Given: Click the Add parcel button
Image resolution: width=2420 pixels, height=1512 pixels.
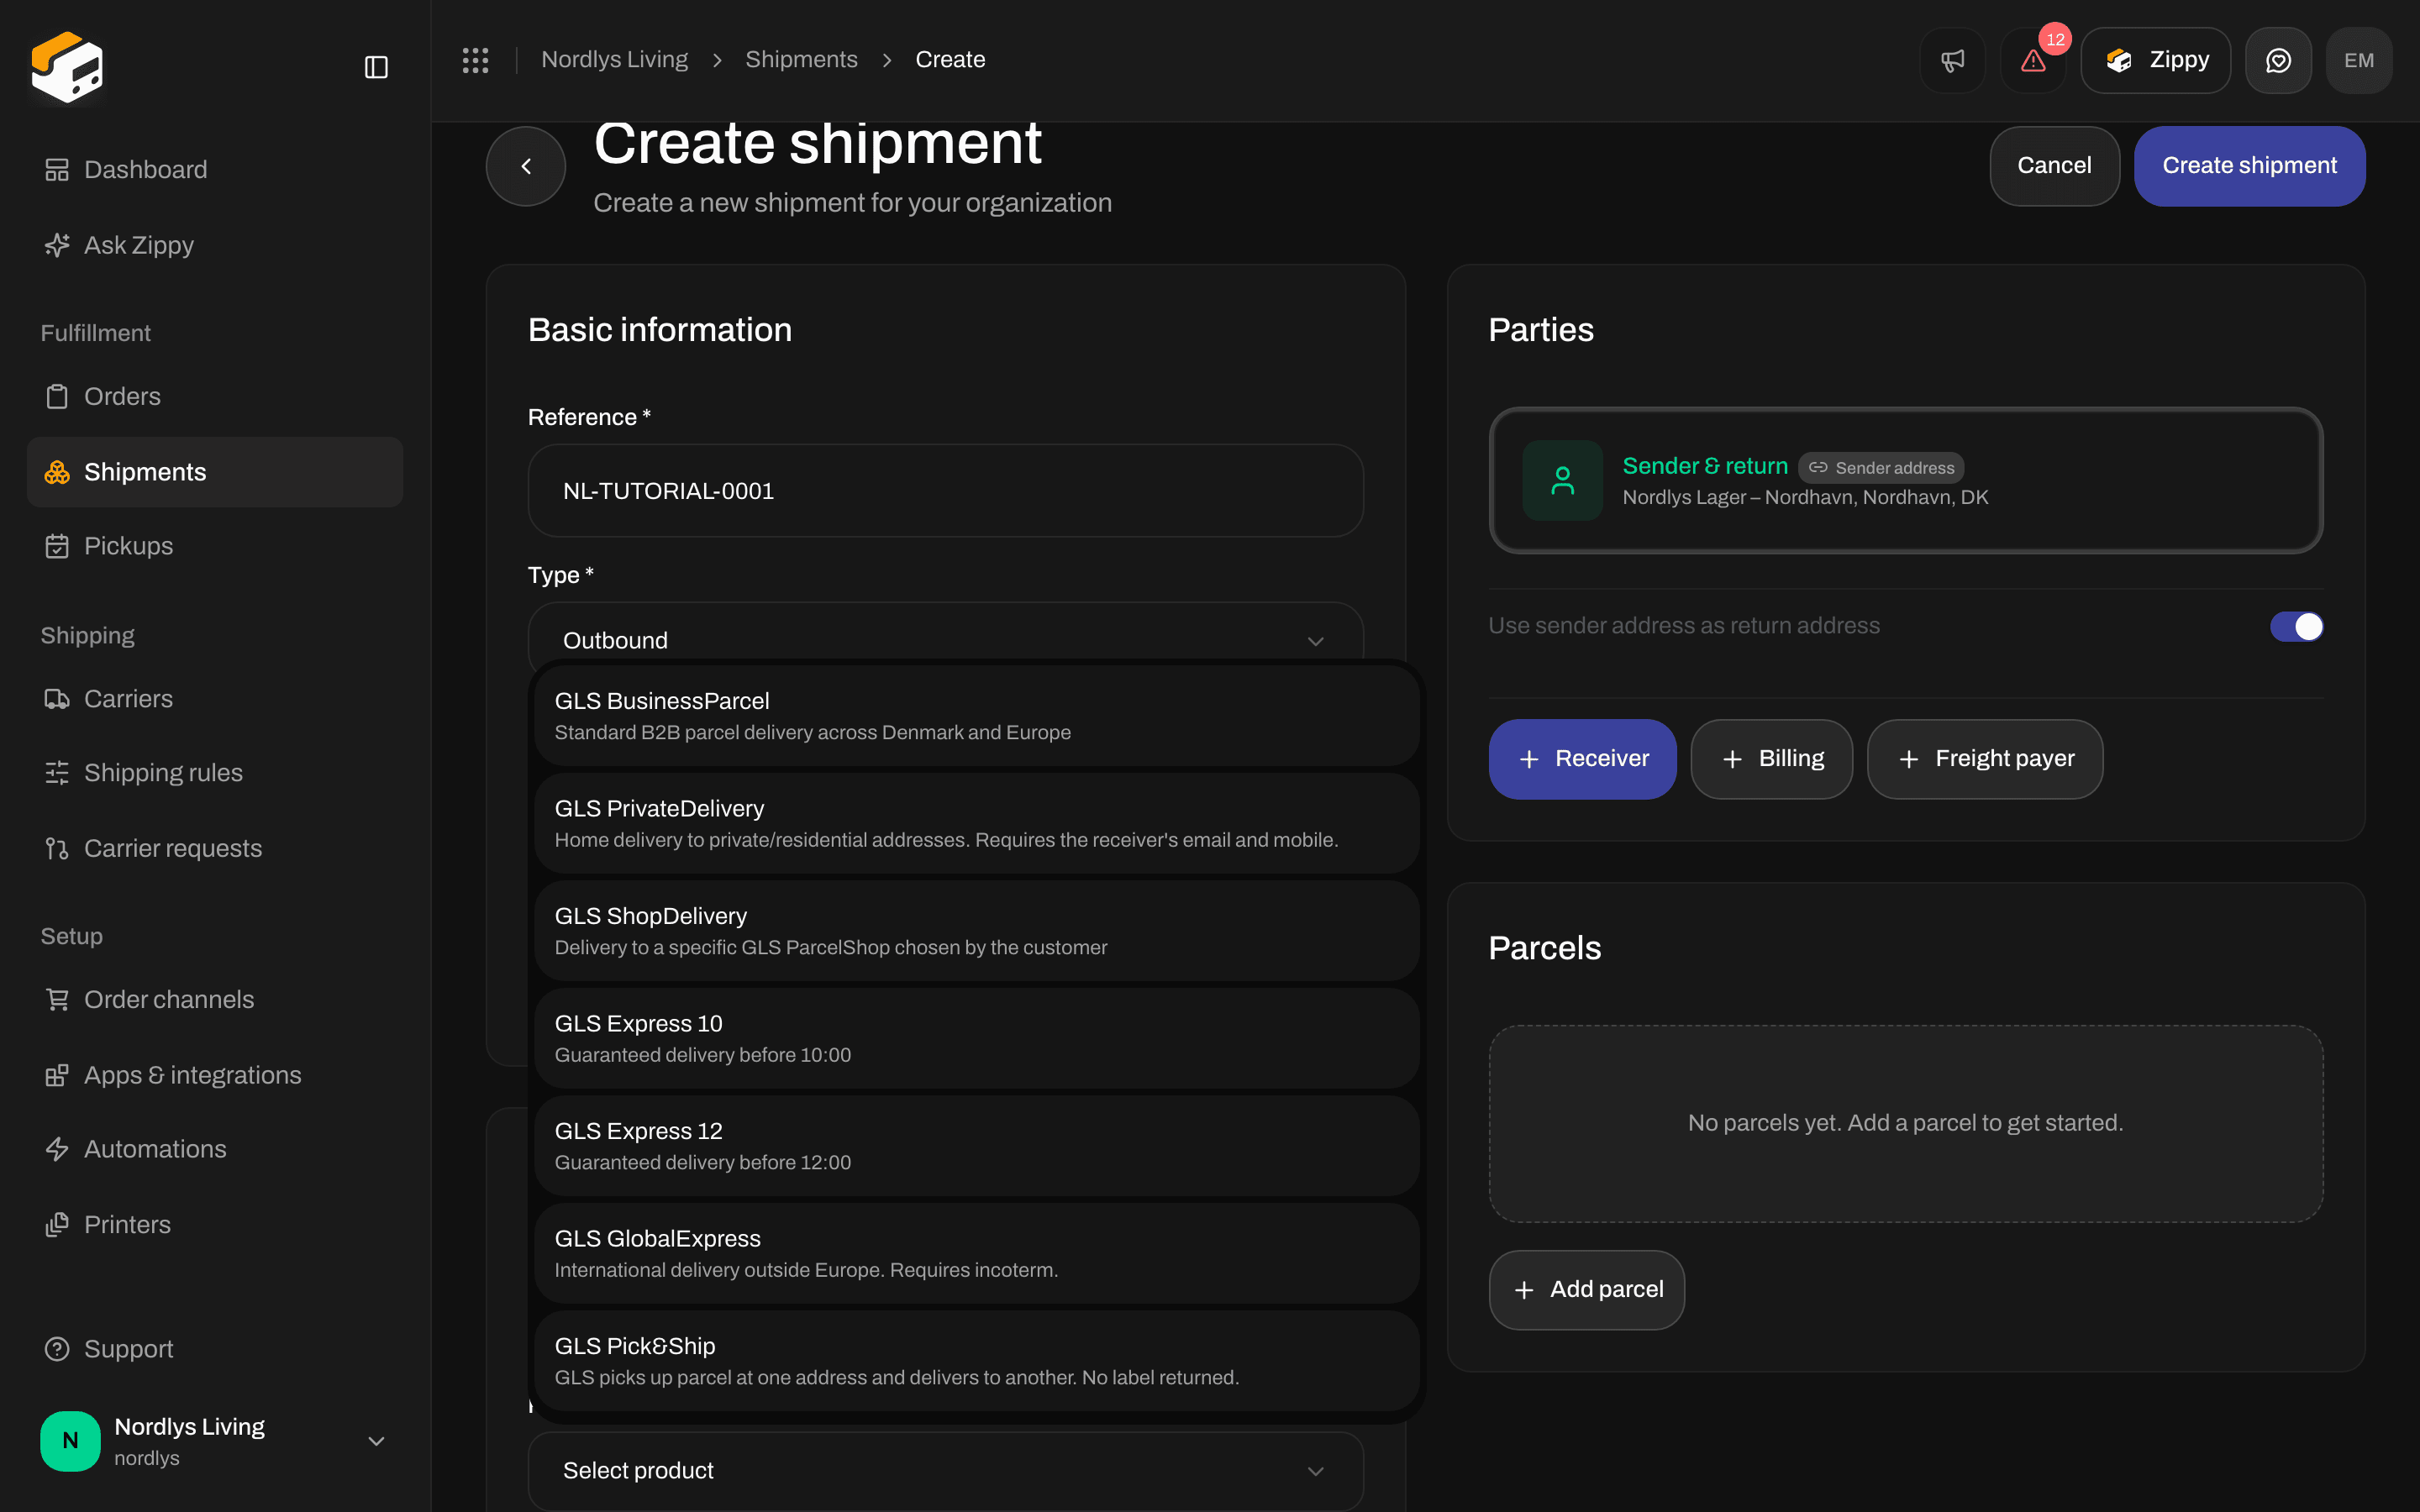Looking at the screenshot, I should (x=1586, y=1290).
